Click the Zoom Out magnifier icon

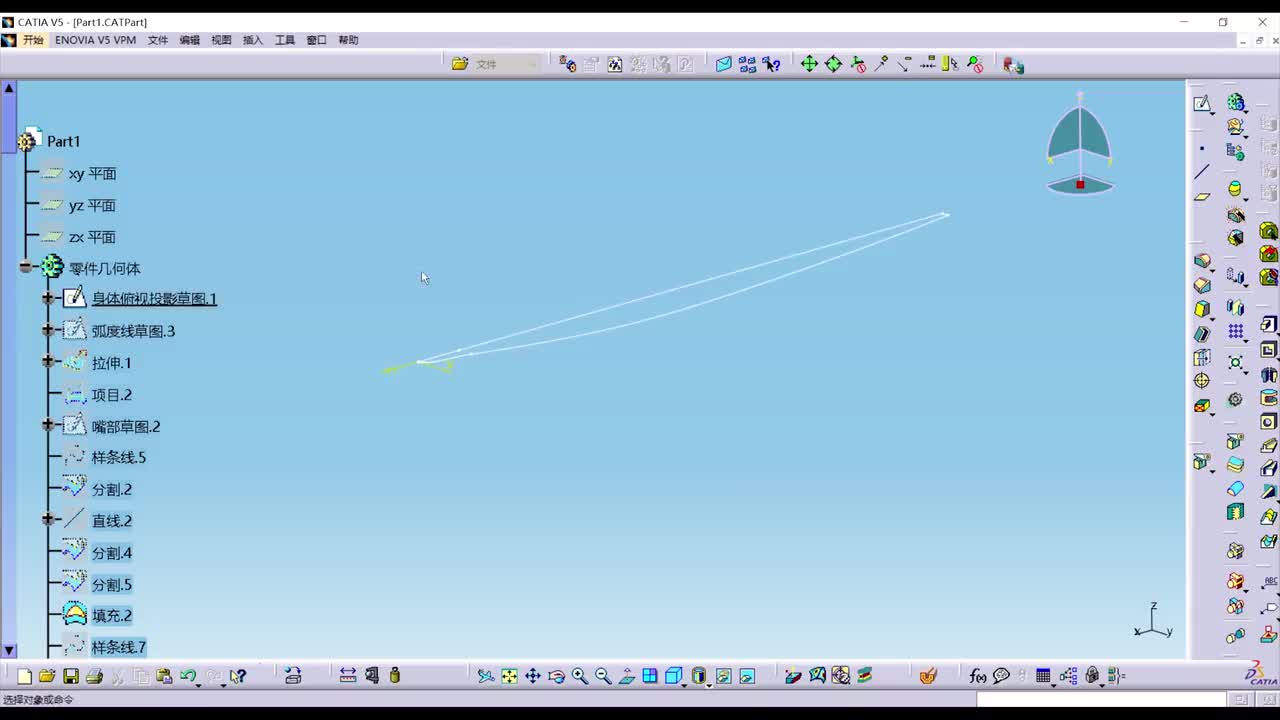click(603, 676)
